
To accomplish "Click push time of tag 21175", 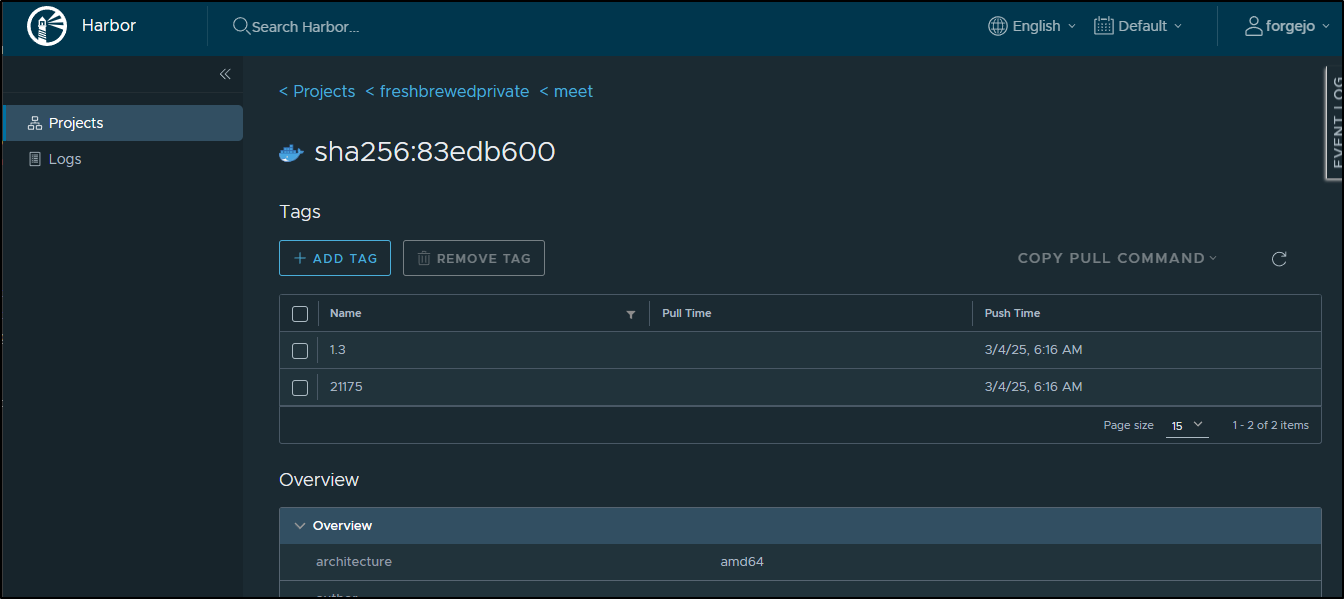I will pos(1034,386).
